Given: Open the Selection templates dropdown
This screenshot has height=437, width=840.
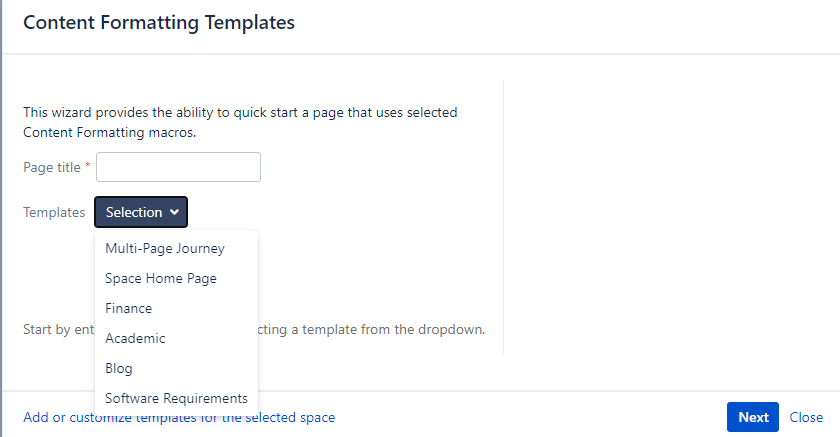Looking at the screenshot, I should (134, 212).
